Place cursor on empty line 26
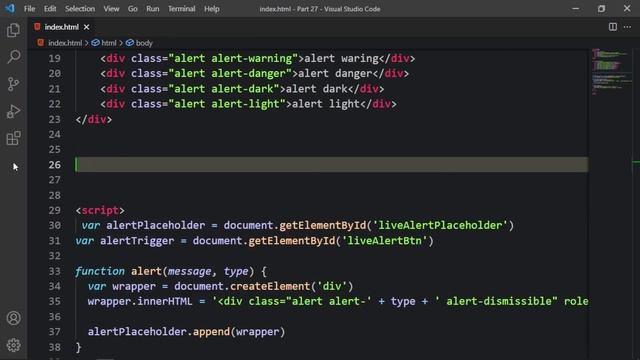Viewport: 640px width, 360px height. pyautogui.click(x=331, y=164)
